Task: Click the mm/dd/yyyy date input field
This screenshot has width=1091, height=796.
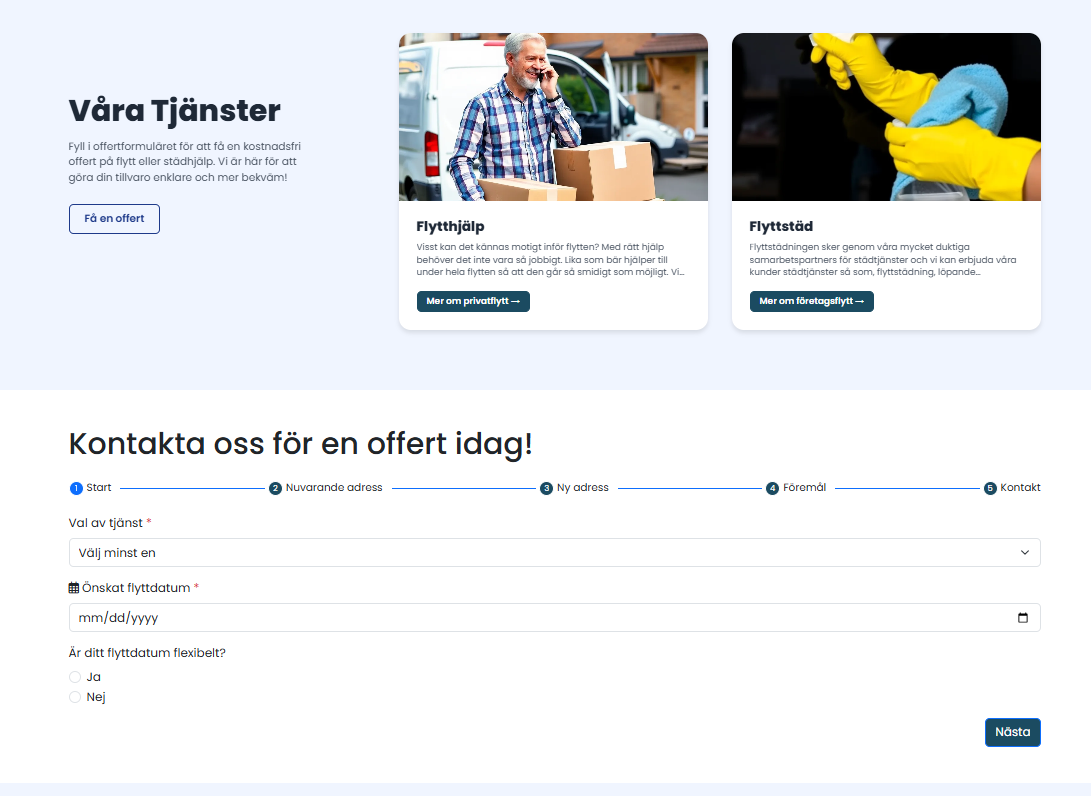Action: 555,618
